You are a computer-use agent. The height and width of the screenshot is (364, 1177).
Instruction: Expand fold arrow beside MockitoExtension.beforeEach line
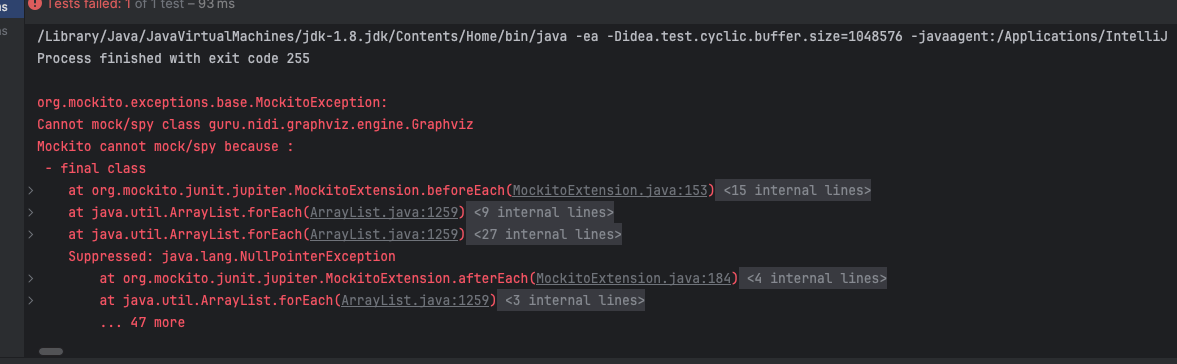click(x=30, y=191)
